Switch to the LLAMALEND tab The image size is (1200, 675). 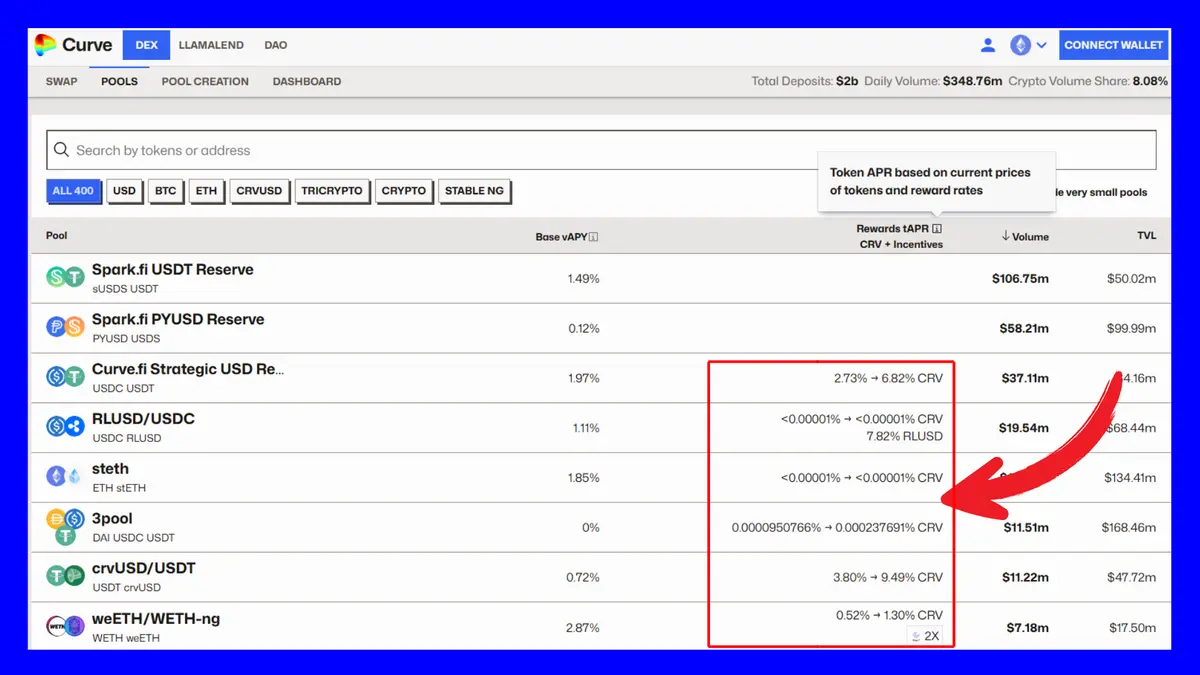(211, 45)
